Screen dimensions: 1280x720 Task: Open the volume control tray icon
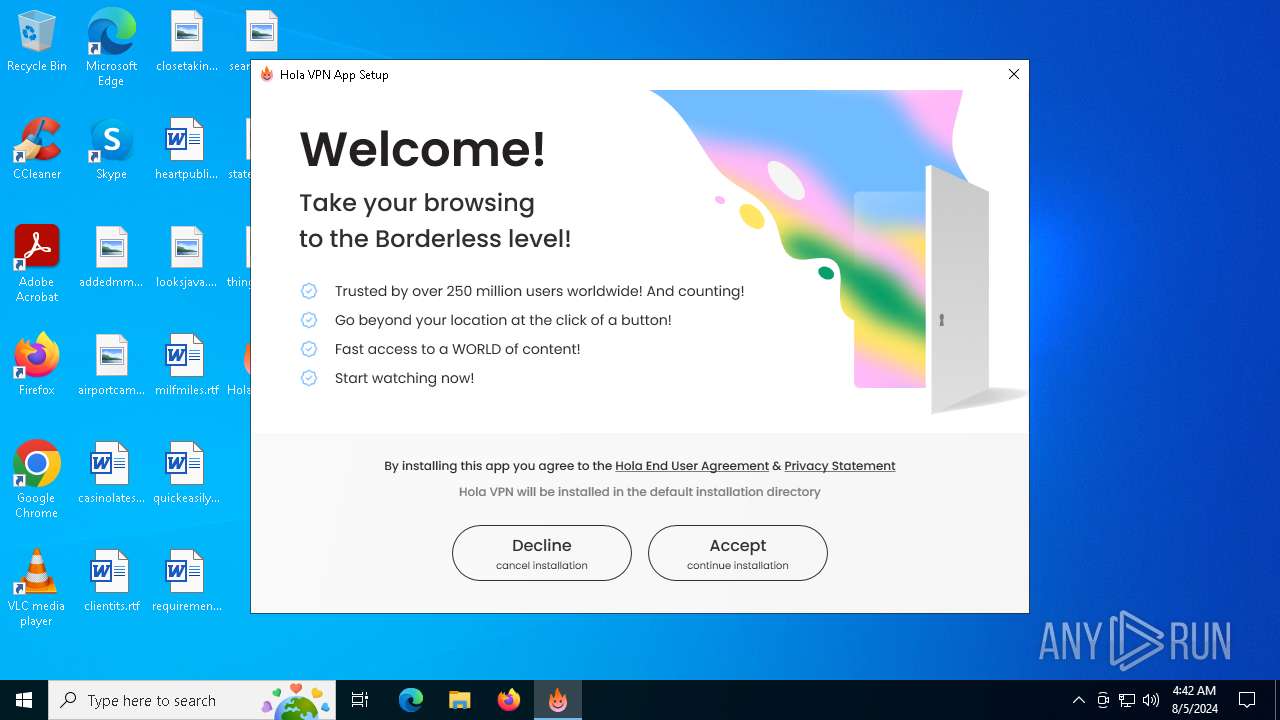pyautogui.click(x=1151, y=700)
